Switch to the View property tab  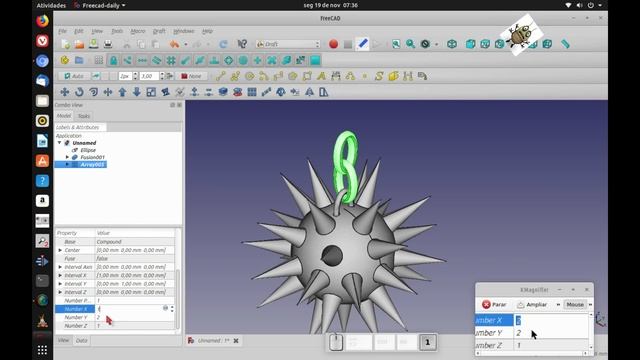pyautogui.click(x=63, y=340)
